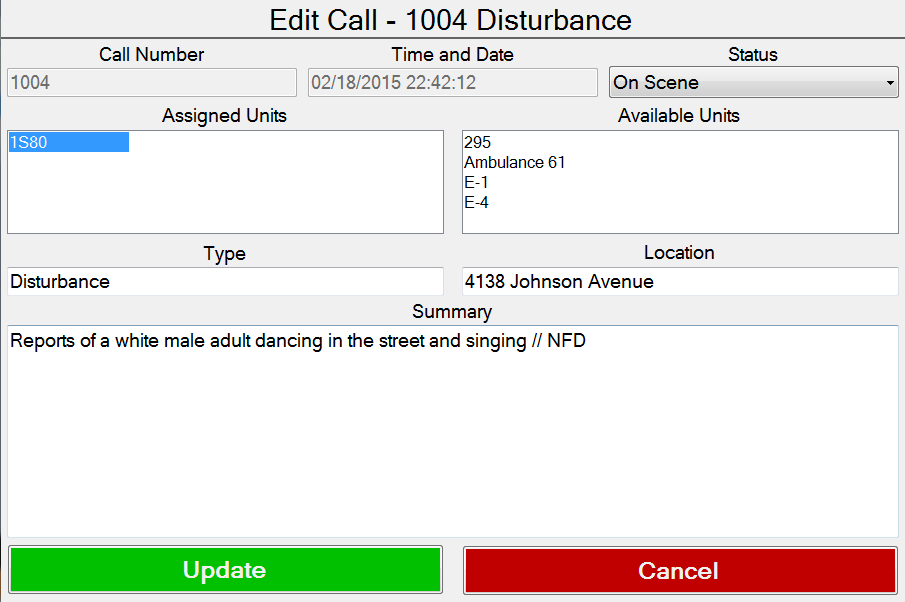This screenshot has height=602, width=905.
Task: Select unit E-4 in Available Units
Action: (476, 203)
